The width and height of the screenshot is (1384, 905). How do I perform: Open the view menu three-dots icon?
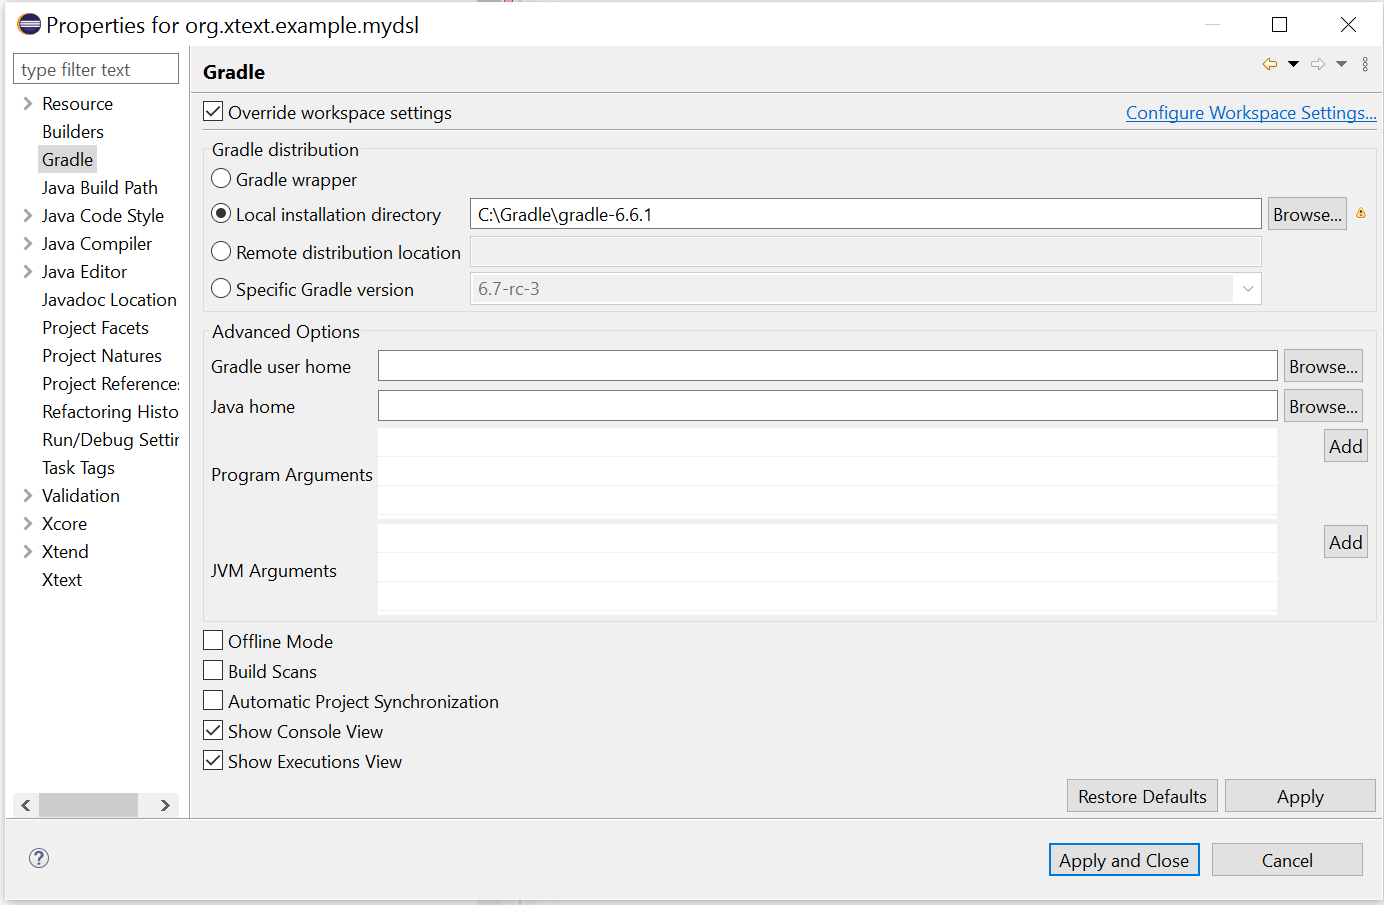tap(1365, 64)
